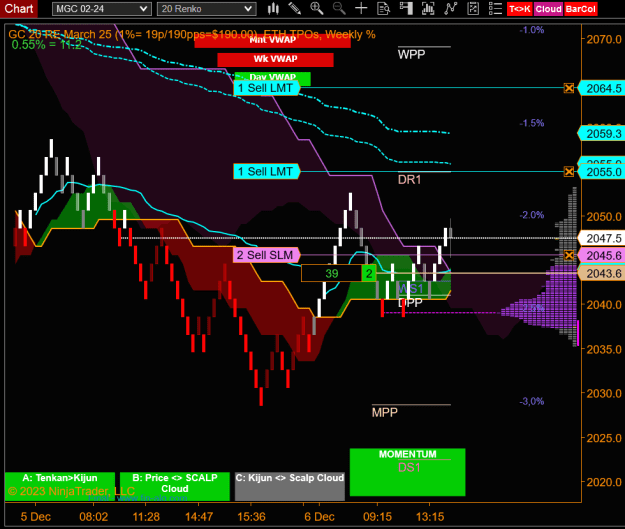Open the bar type candlestick icon
Screen dimensions: 625x529
point(273,8)
